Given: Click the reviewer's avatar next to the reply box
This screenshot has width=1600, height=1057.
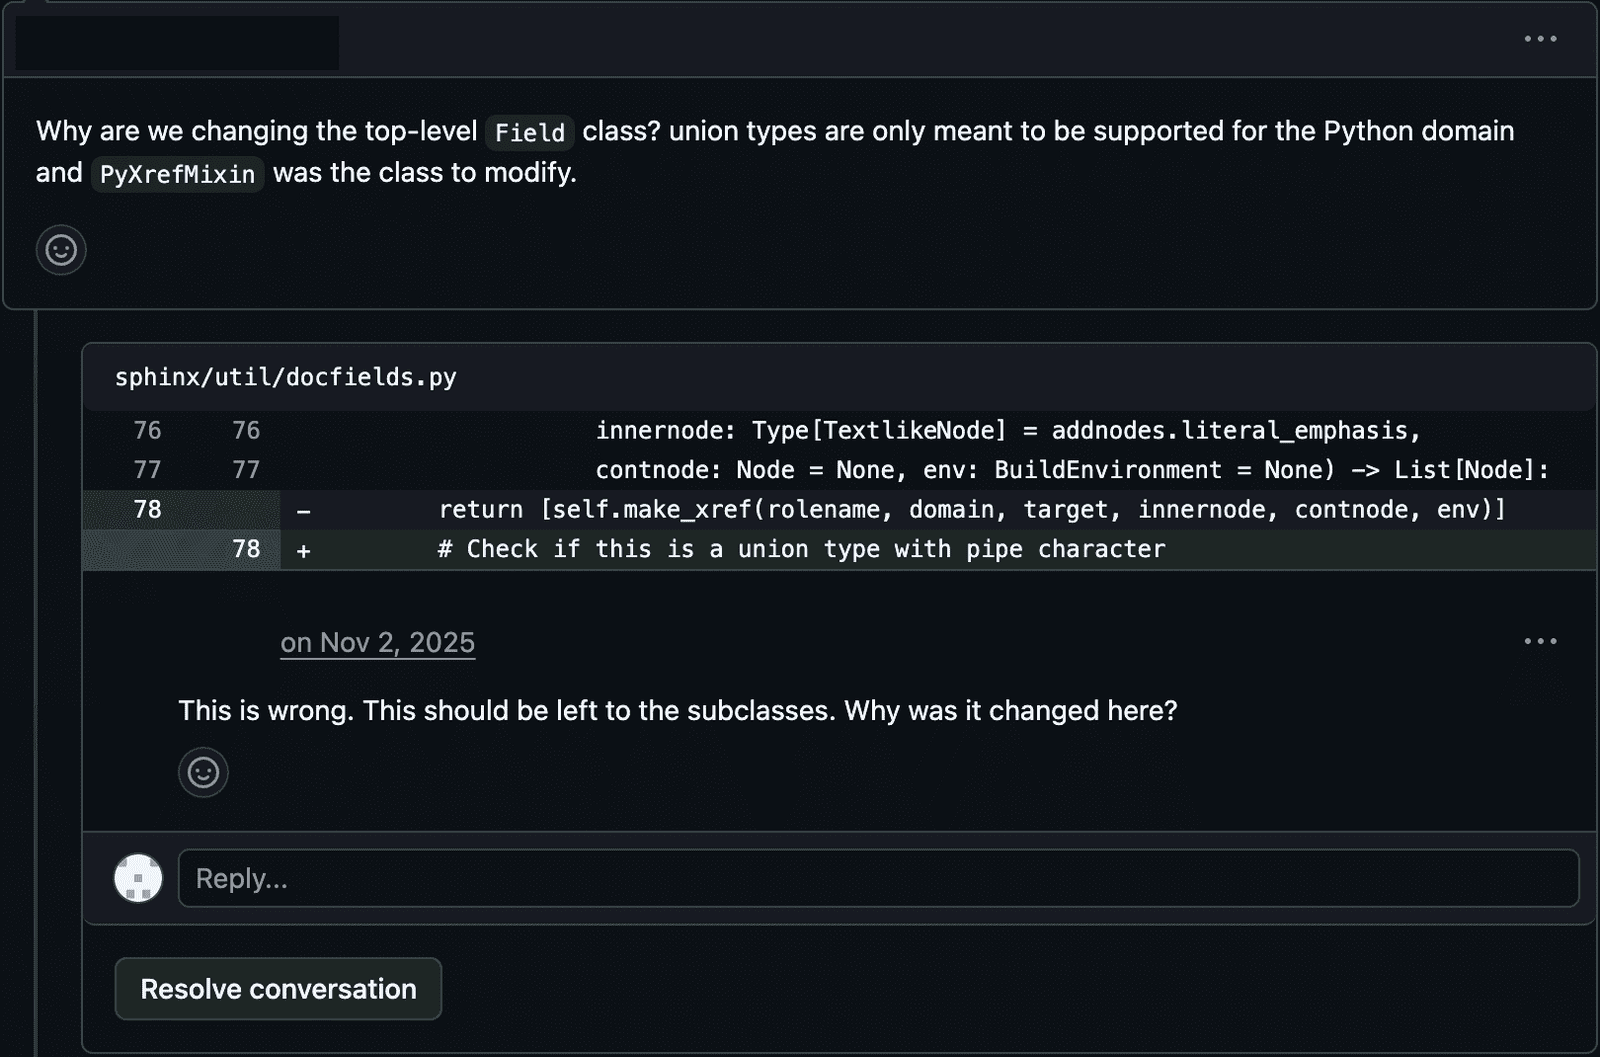Looking at the screenshot, I should [138, 879].
